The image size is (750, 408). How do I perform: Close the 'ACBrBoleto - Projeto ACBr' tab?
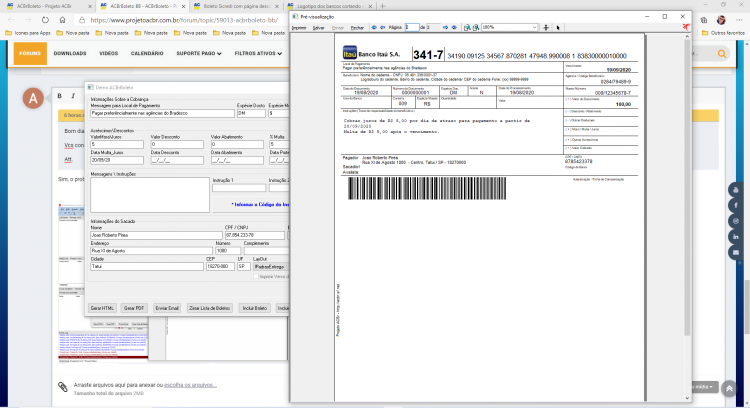click(x=89, y=6)
